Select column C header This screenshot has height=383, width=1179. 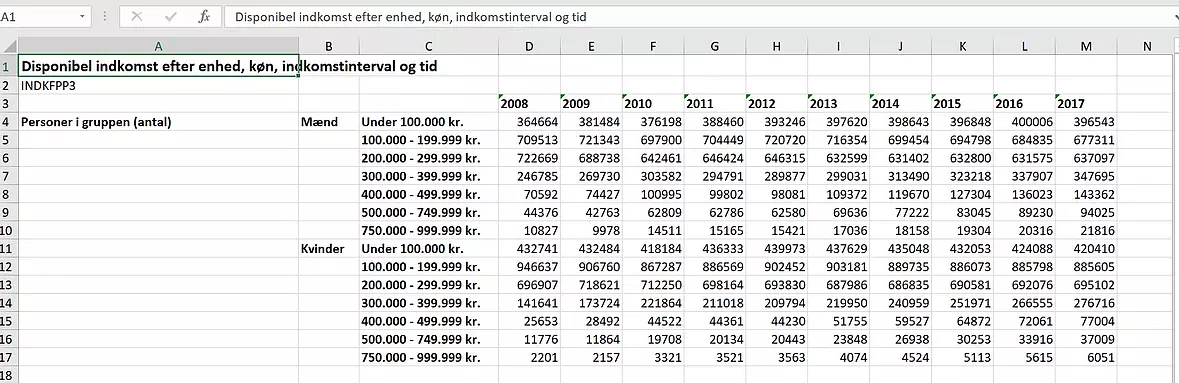[429, 47]
